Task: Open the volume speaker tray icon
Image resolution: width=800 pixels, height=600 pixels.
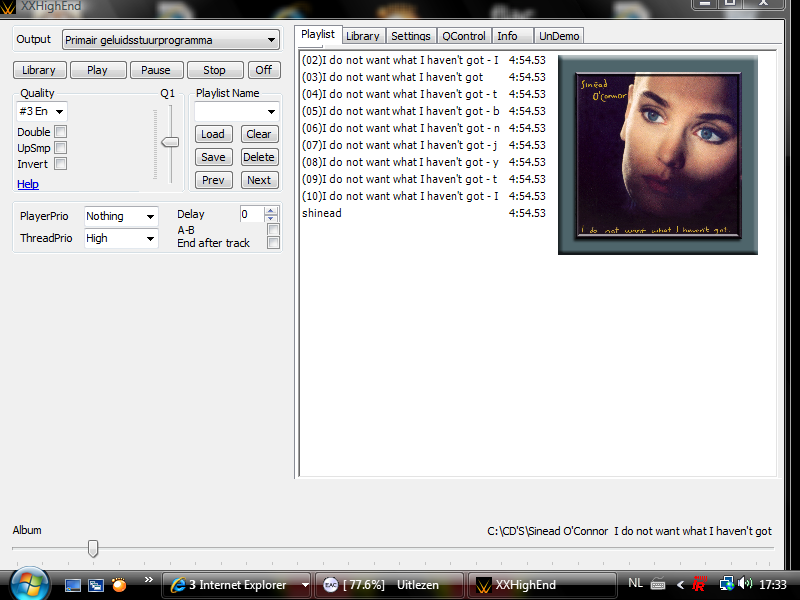Action: coord(745,583)
